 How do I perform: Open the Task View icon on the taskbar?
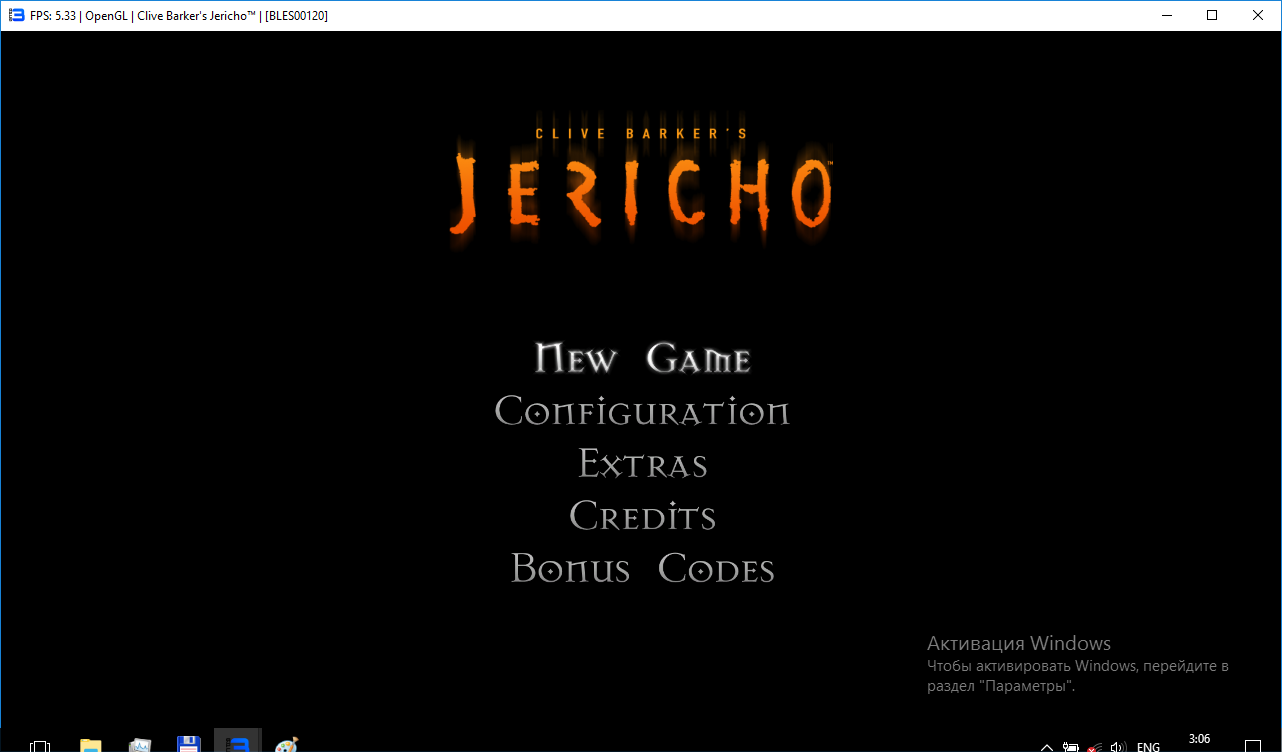point(40,745)
